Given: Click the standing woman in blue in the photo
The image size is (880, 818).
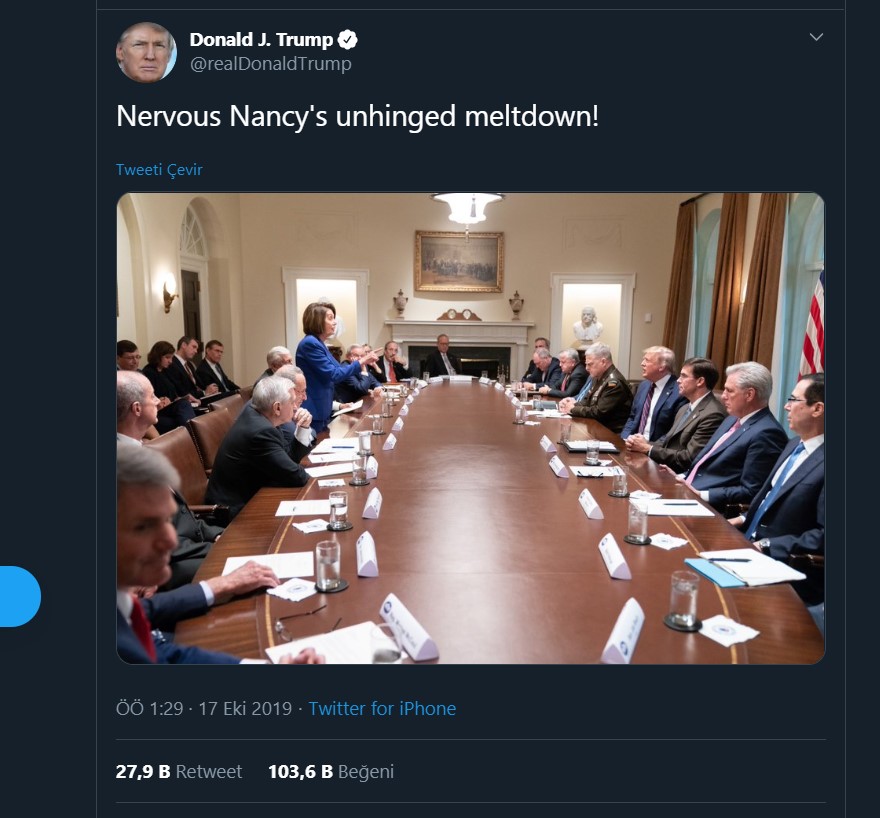Looking at the screenshot, I should pyautogui.click(x=324, y=366).
